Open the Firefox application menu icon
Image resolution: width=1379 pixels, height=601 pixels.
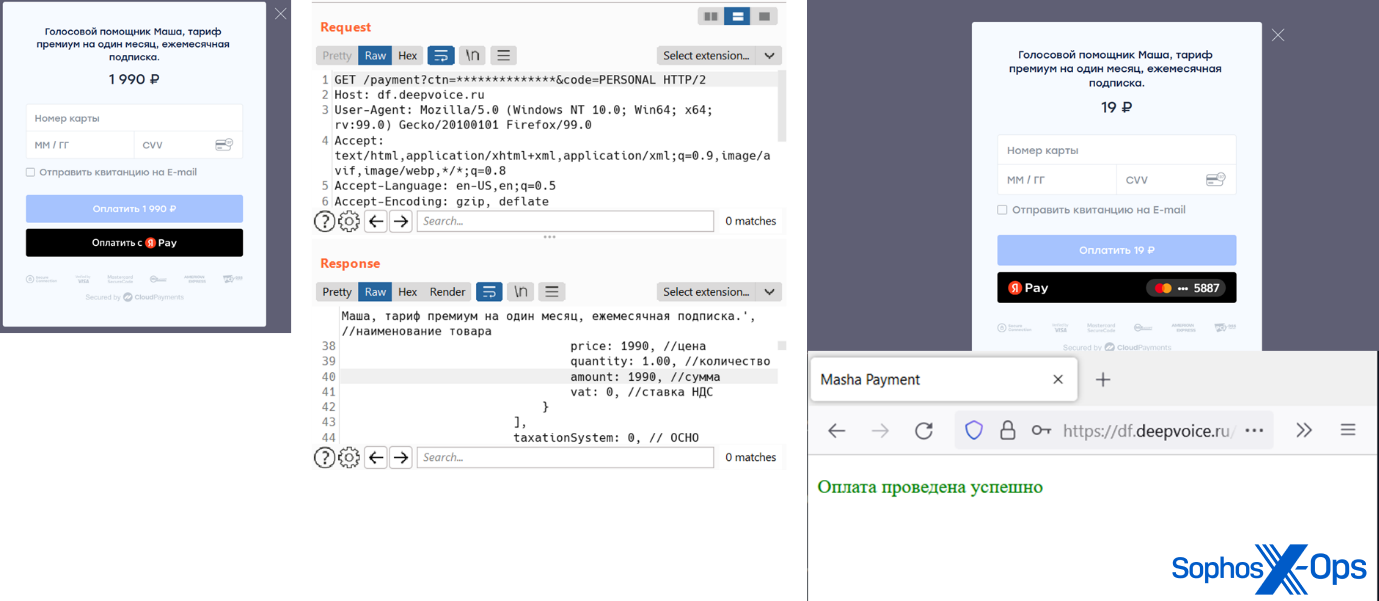pos(1348,430)
